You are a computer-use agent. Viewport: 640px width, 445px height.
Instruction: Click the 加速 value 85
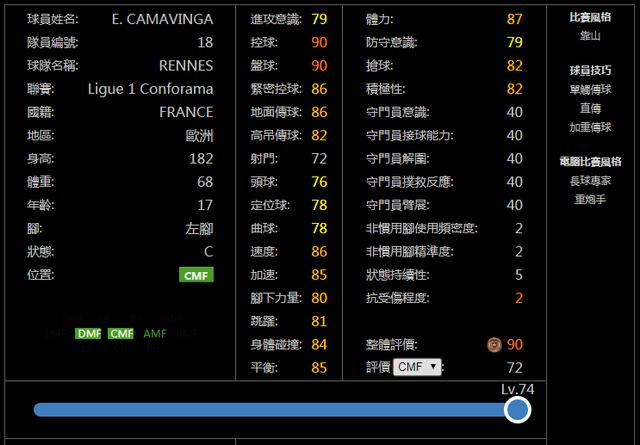pos(319,275)
